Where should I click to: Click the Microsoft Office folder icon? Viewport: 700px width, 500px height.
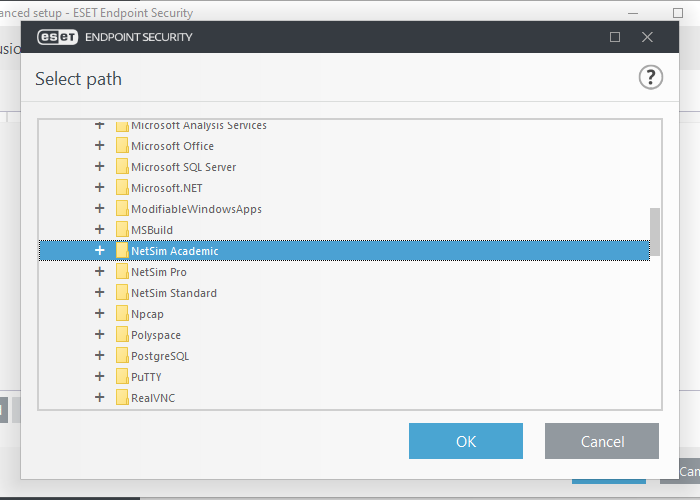tap(122, 146)
